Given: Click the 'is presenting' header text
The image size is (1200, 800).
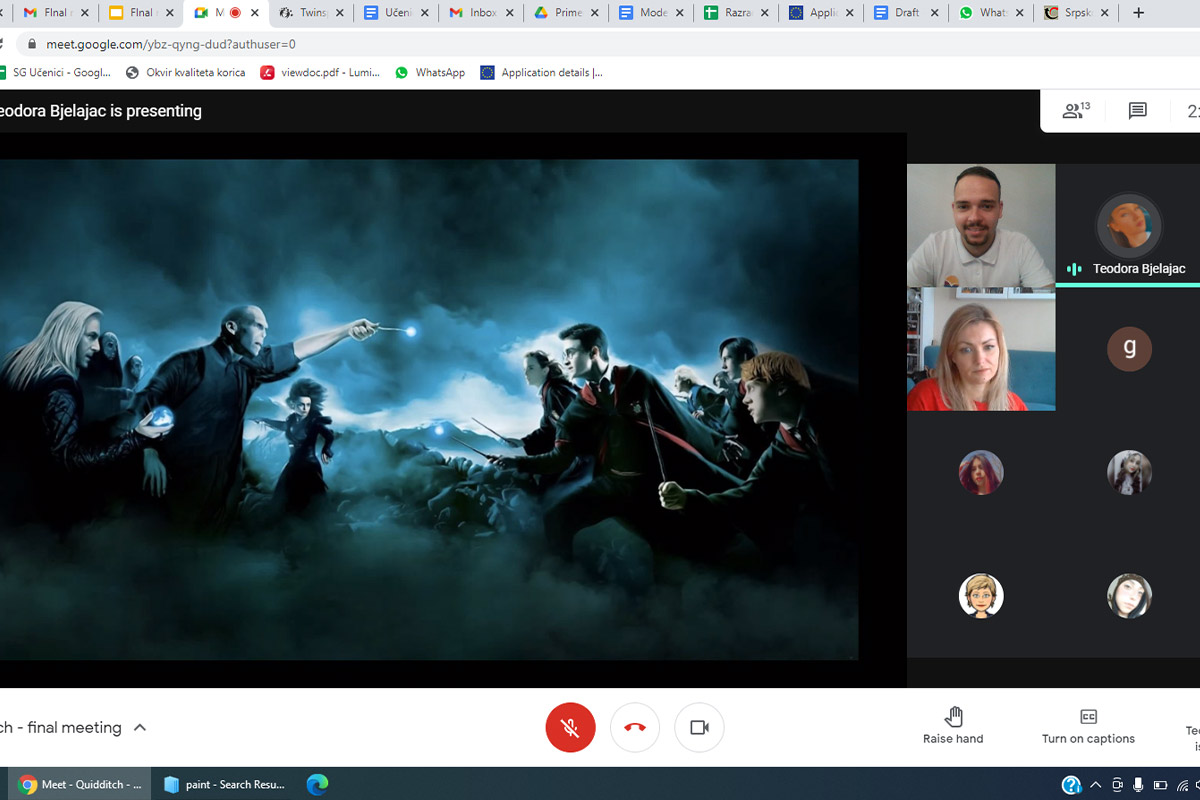Looking at the screenshot, I should tap(156, 111).
